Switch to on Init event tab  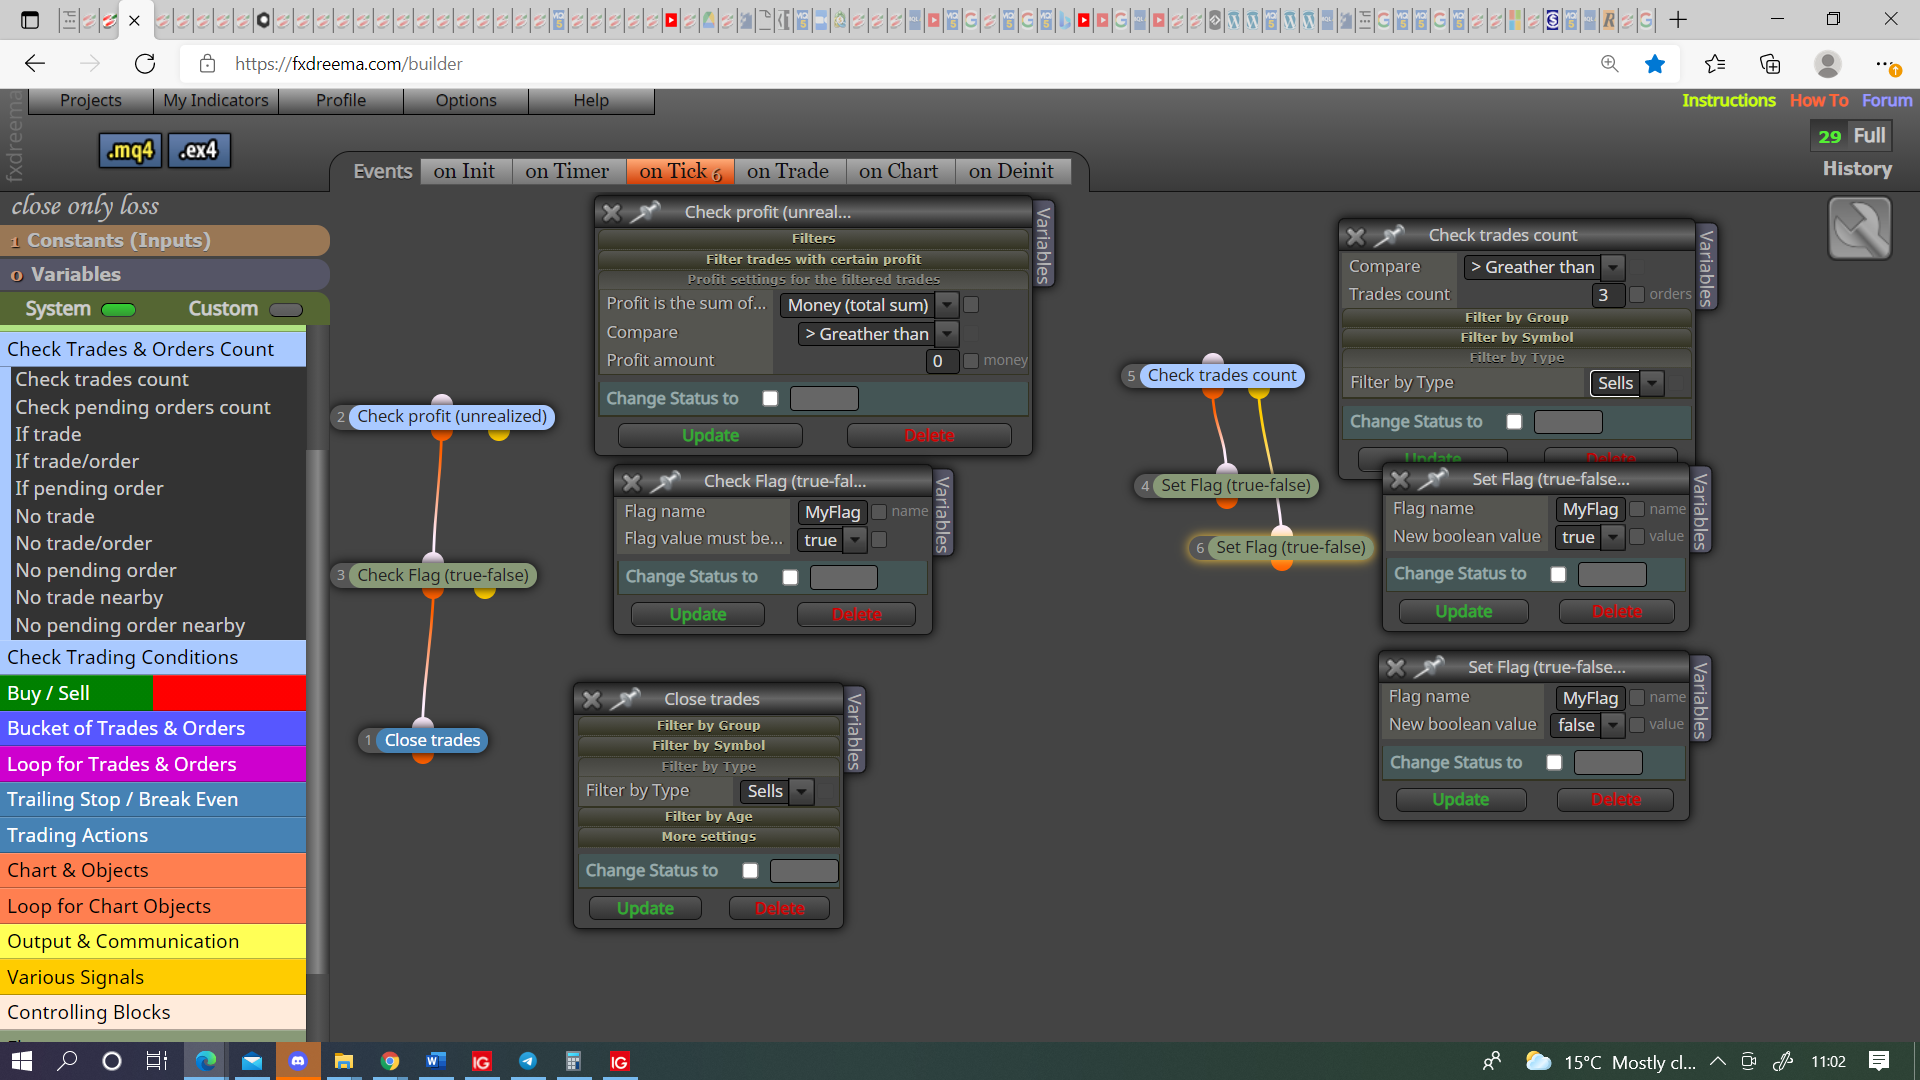465,171
